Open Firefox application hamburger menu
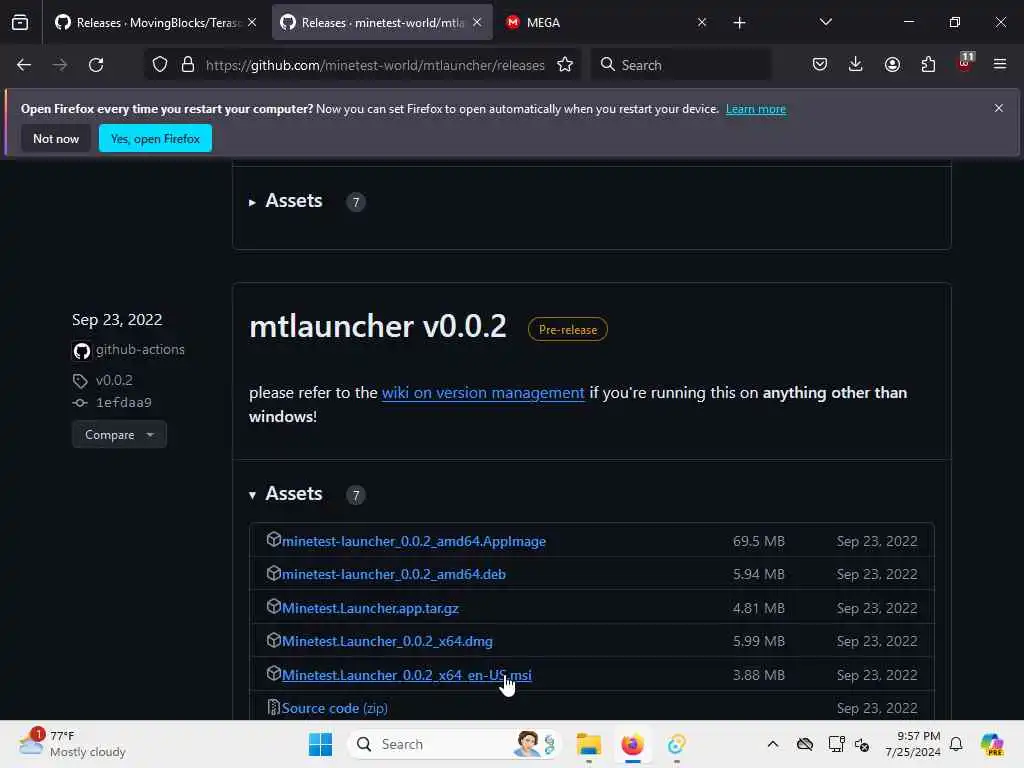1024x768 pixels. click(x=1000, y=65)
